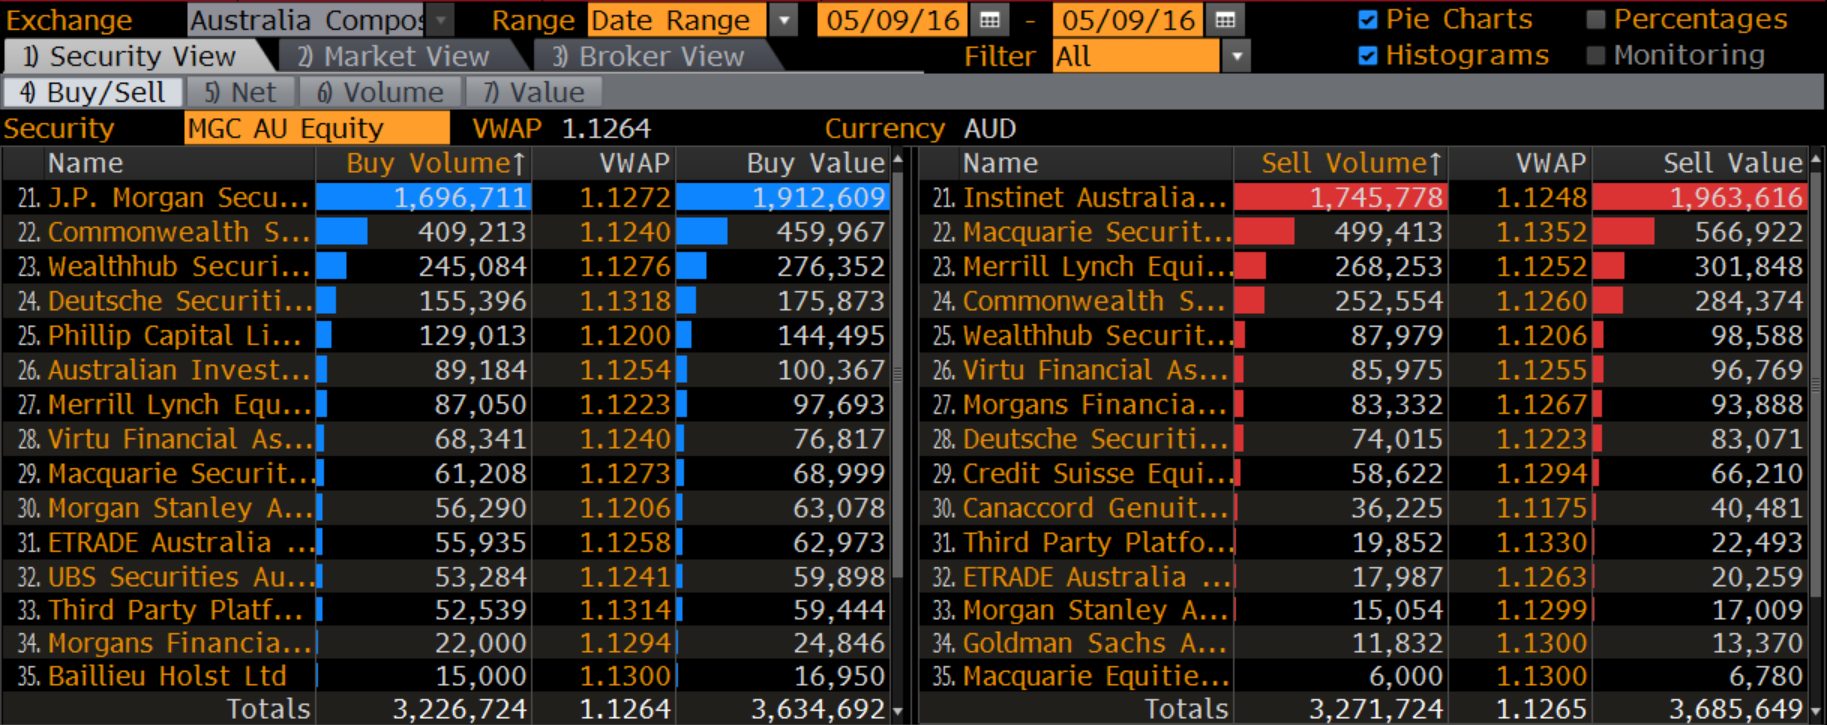Select Commonwealth S... buyer row
This screenshot has width=1827, height=725.
(446, 232)
